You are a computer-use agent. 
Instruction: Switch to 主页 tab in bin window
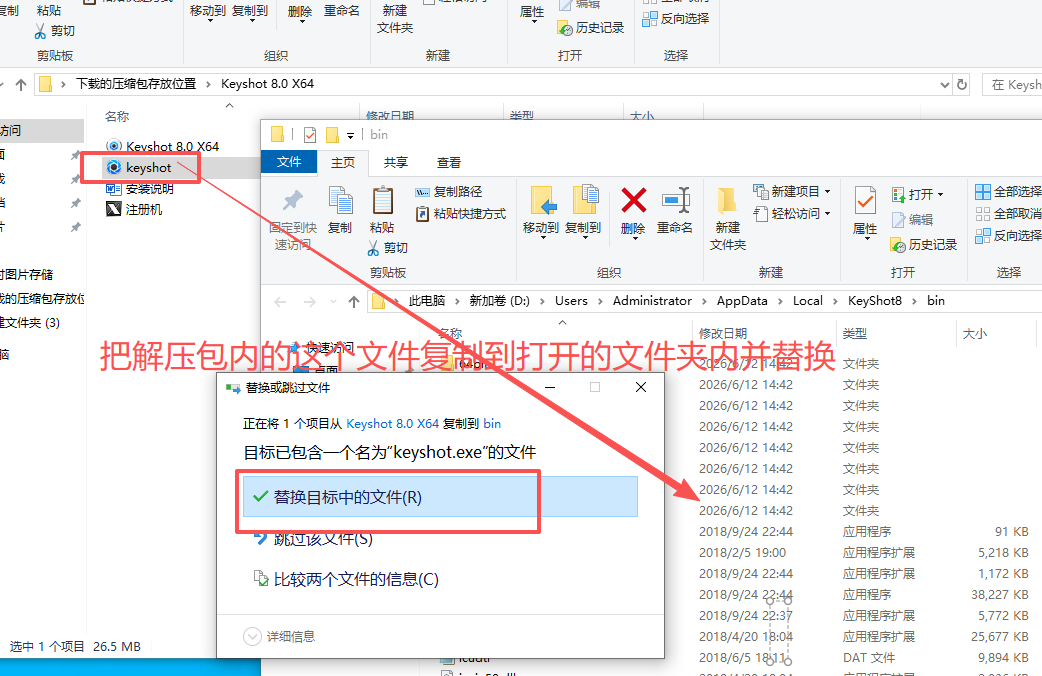point(343,162)
